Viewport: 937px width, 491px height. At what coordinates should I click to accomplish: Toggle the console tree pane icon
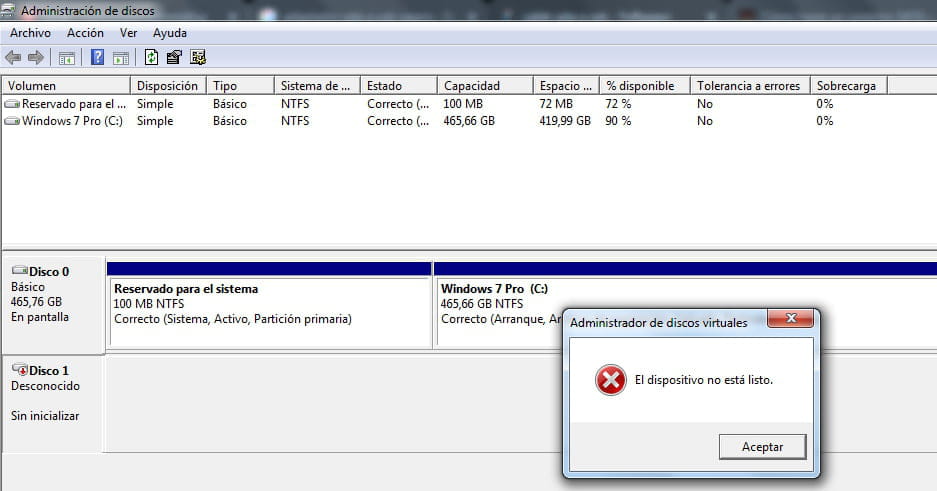[66, 58]
